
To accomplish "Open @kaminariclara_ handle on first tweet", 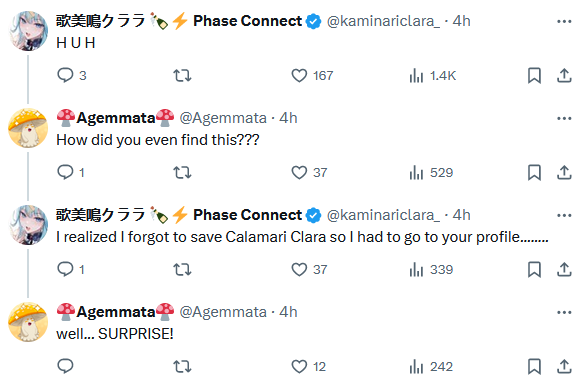I will click(x=383, y=21).
